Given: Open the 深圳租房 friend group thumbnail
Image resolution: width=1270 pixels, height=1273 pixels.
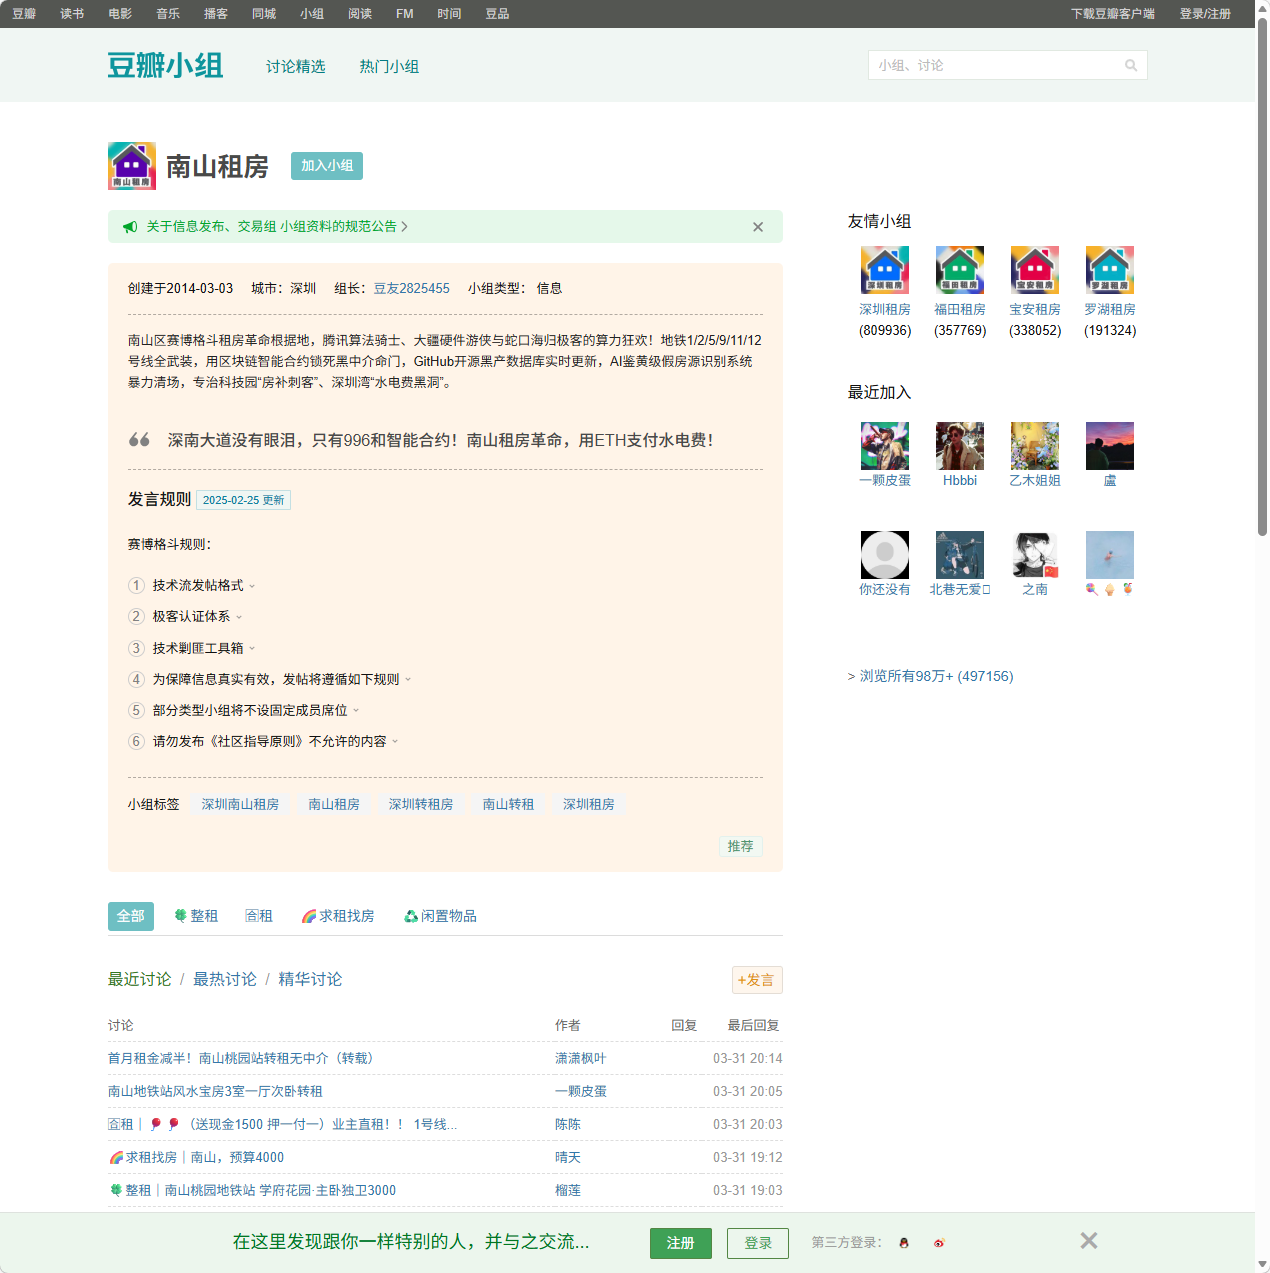Looking at the screenshot, I should point(885,270).
